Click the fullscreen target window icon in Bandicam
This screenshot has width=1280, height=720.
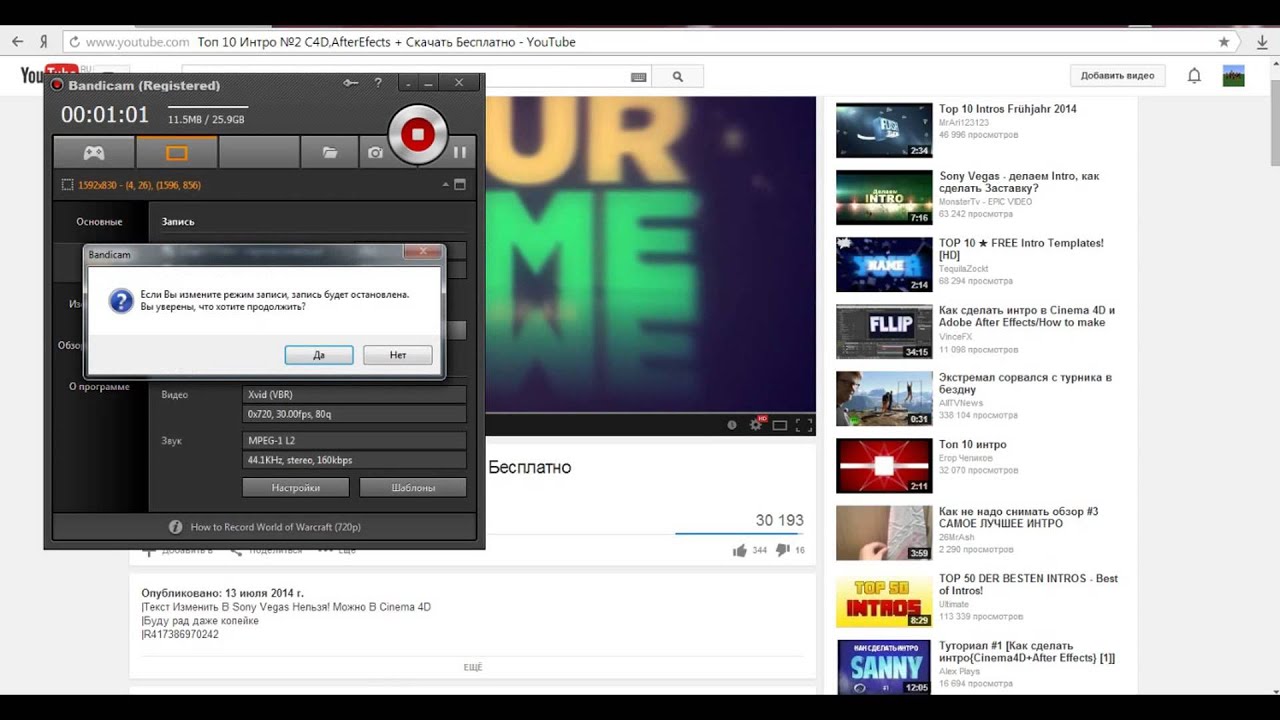click(x=460, y=185)
